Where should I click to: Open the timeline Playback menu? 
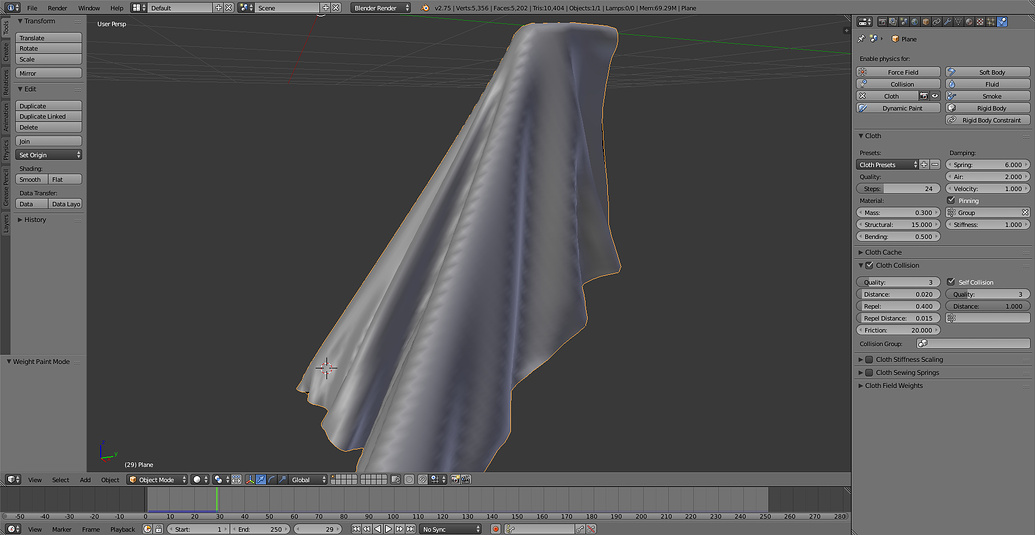point(122,529)
